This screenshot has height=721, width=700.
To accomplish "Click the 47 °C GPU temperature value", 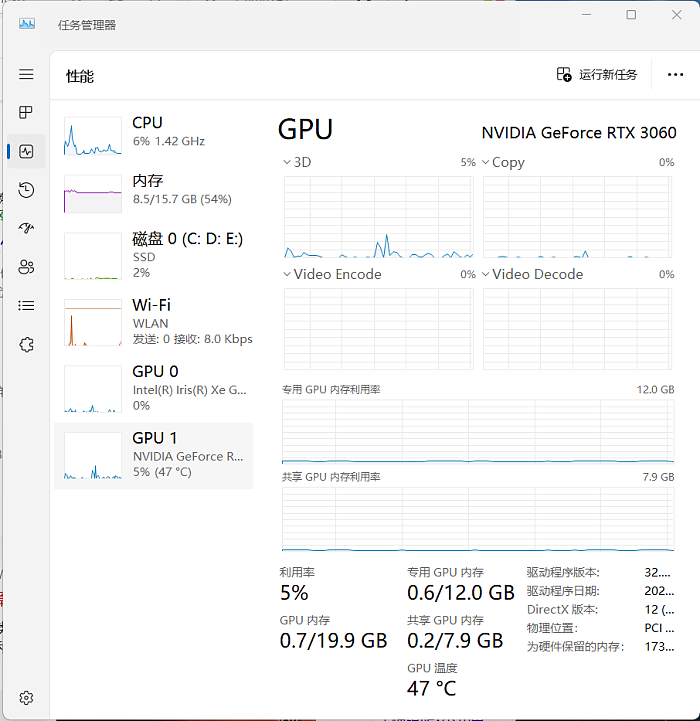I will (431, 688).
